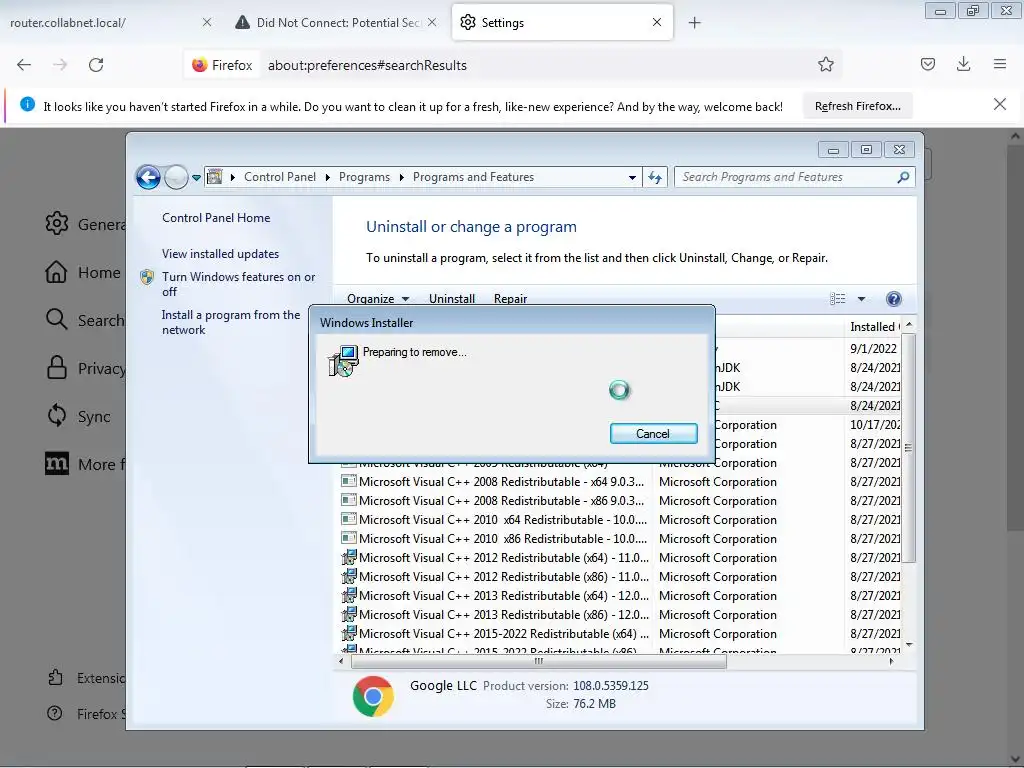Click the Firefox back arrow
This screenshot has width=1024, height=768.
(x=24, y=65)
